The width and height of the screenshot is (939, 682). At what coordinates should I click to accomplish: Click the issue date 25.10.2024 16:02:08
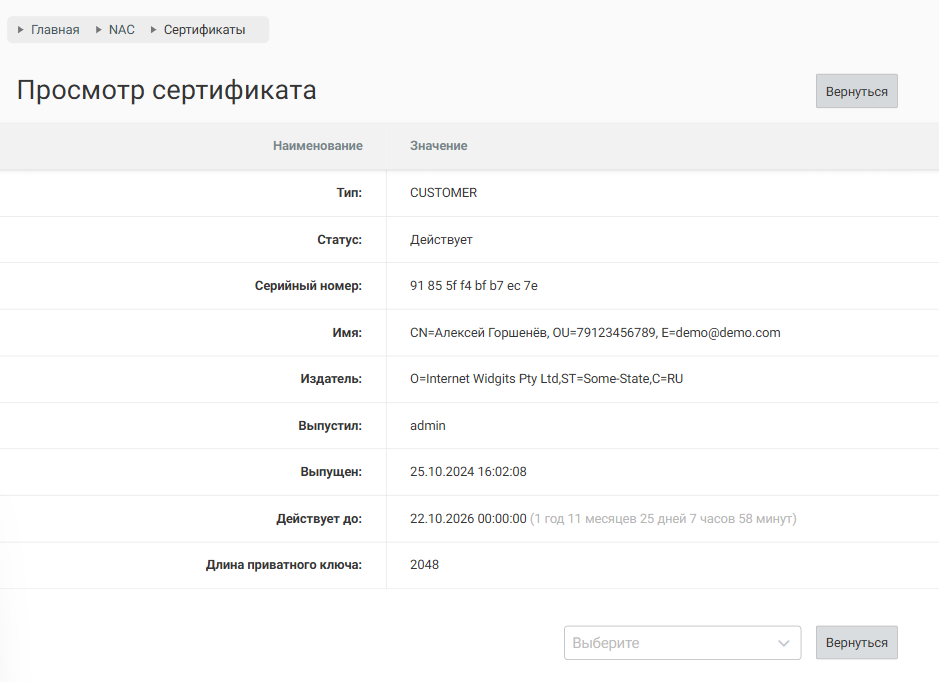click(468, 472)
